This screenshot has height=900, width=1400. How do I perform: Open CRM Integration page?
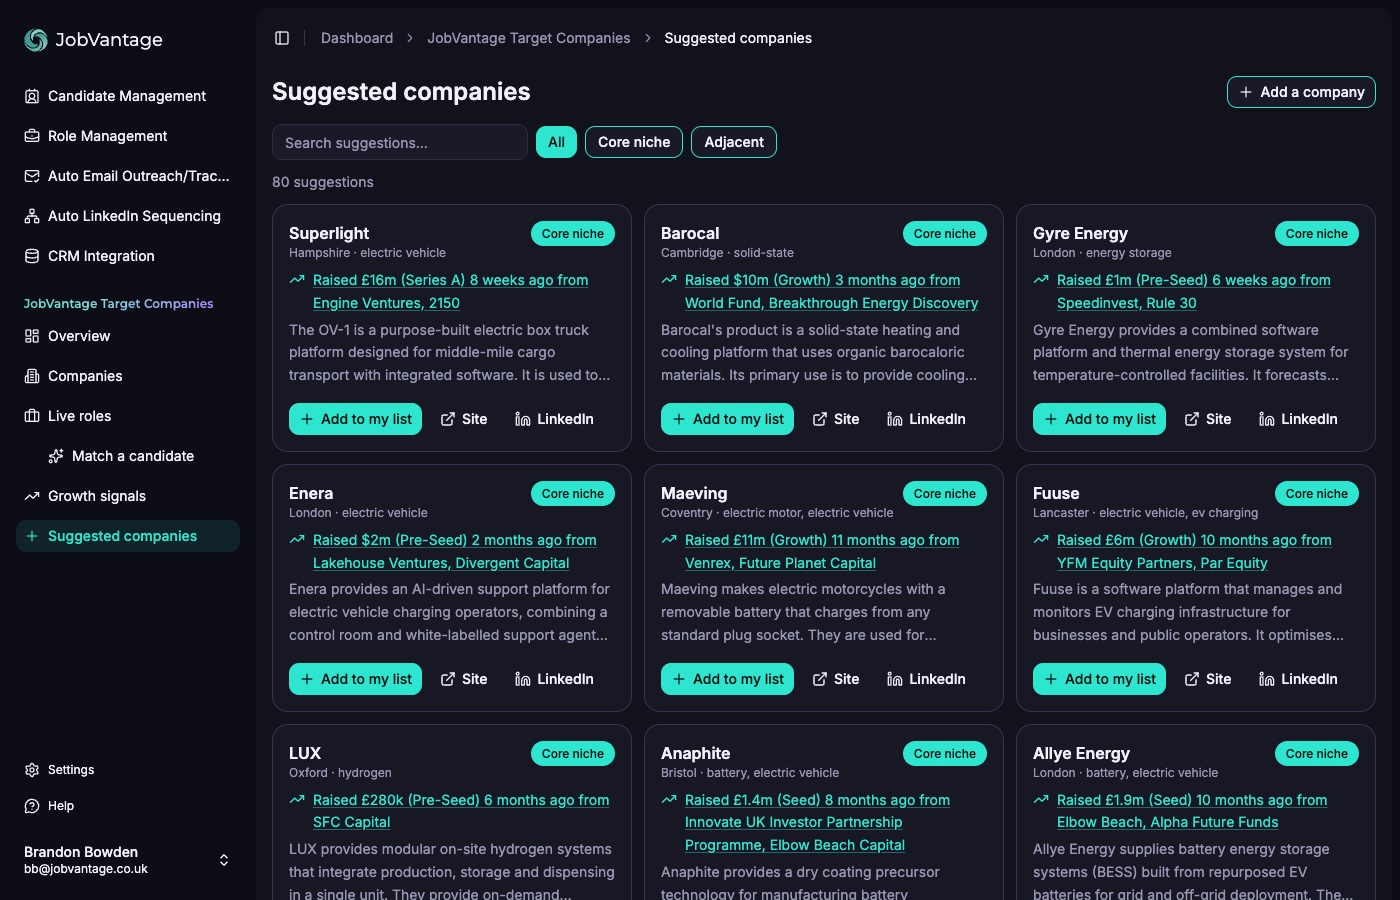[x=128, y=256]
